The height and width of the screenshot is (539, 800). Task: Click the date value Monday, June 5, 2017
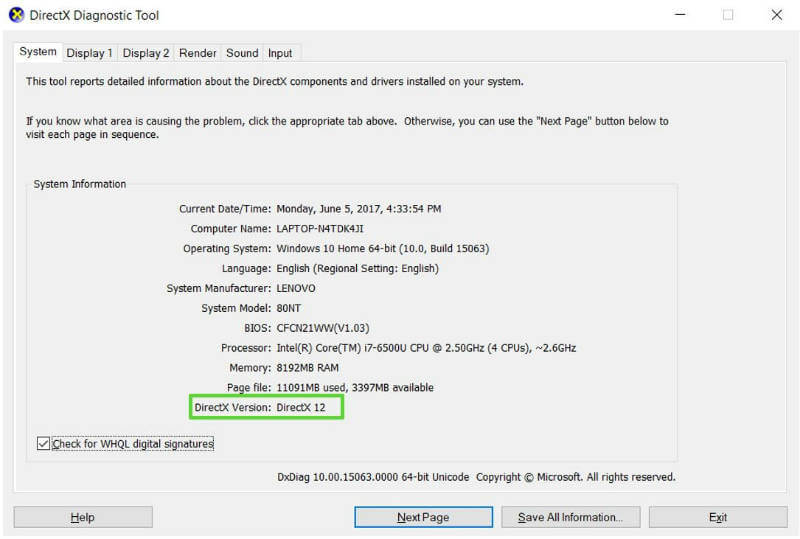(359, 209)
